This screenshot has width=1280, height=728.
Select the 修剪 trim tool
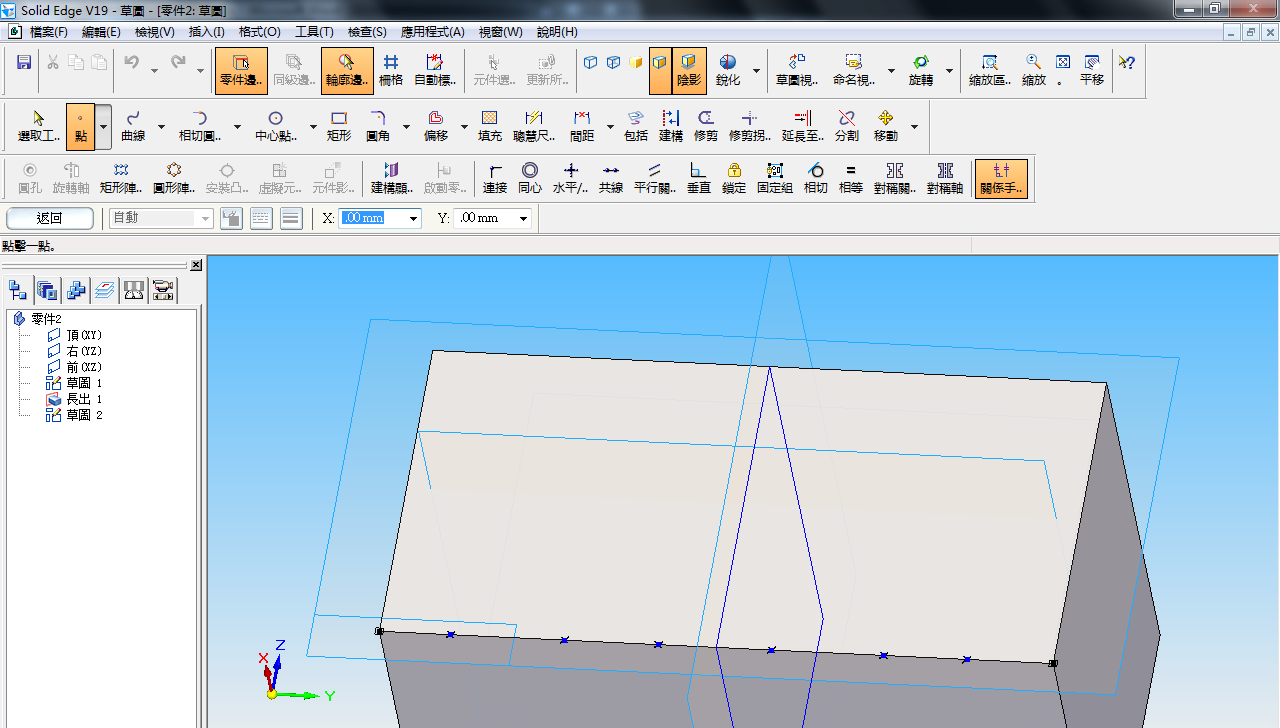point(706,126)
